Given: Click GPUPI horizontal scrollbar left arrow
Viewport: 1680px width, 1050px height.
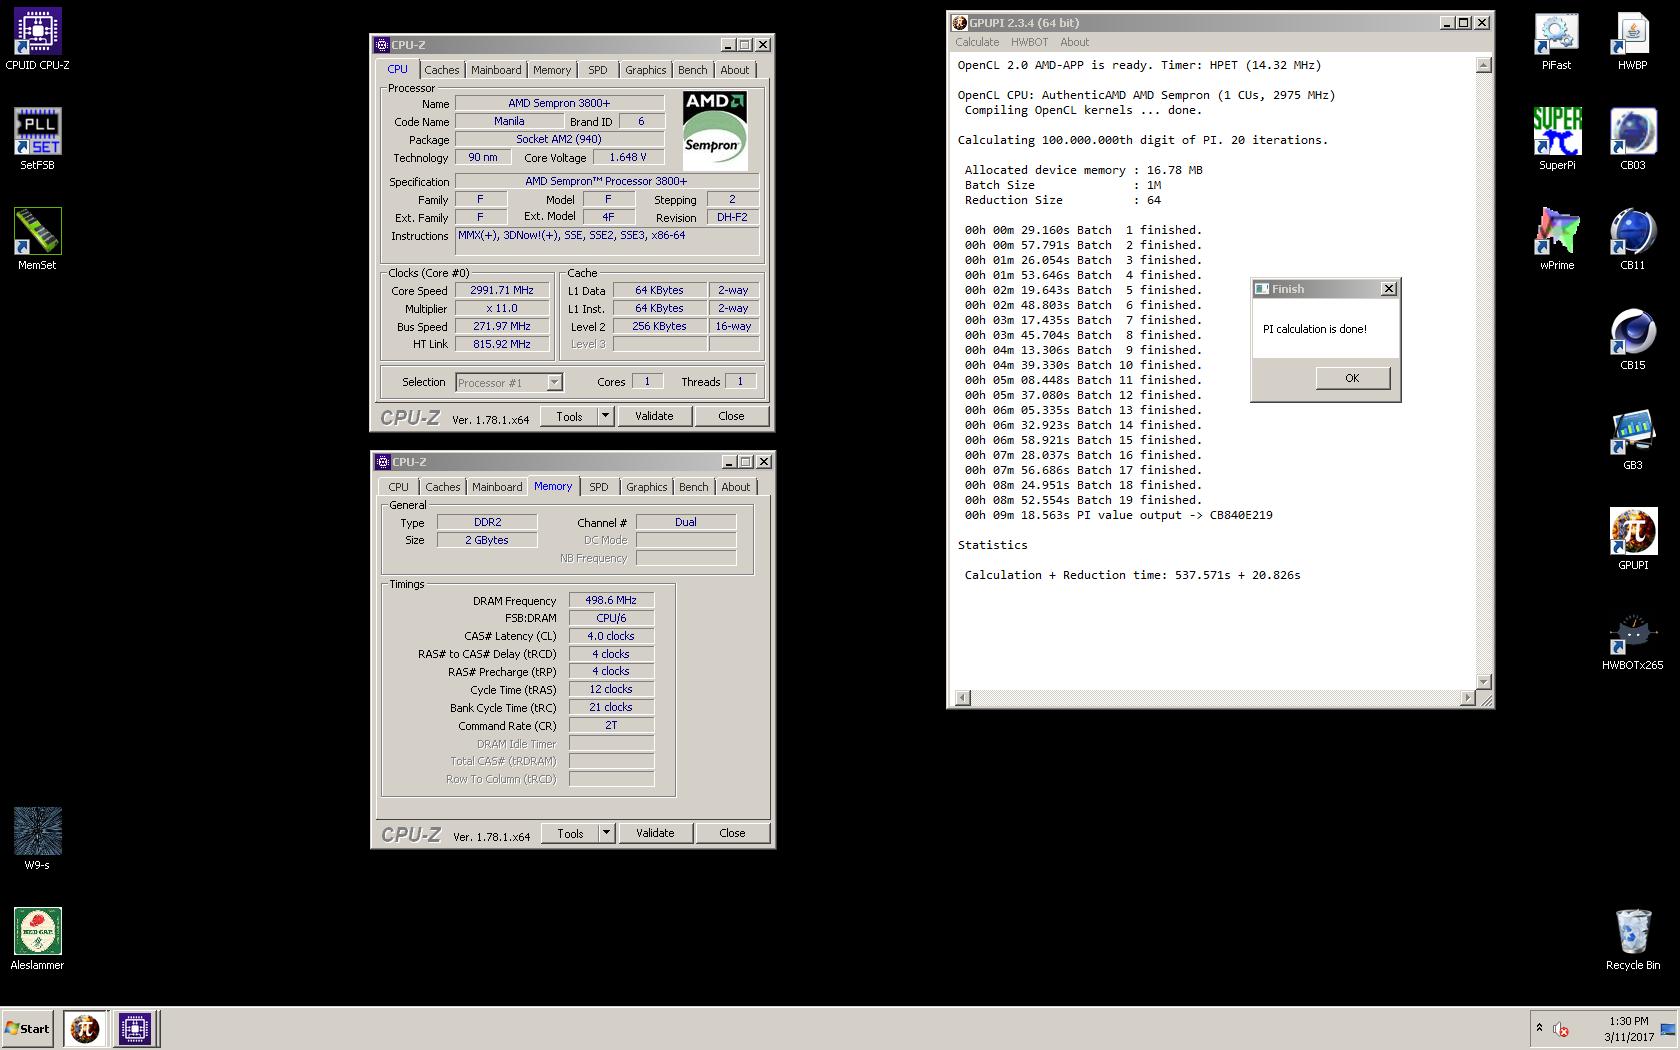Looking at the screenshot, I should coord(962,697).
